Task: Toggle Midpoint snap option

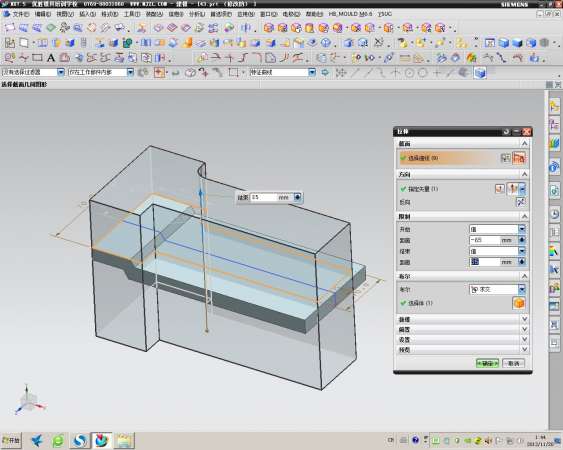Action: click(x=368, y=73)
